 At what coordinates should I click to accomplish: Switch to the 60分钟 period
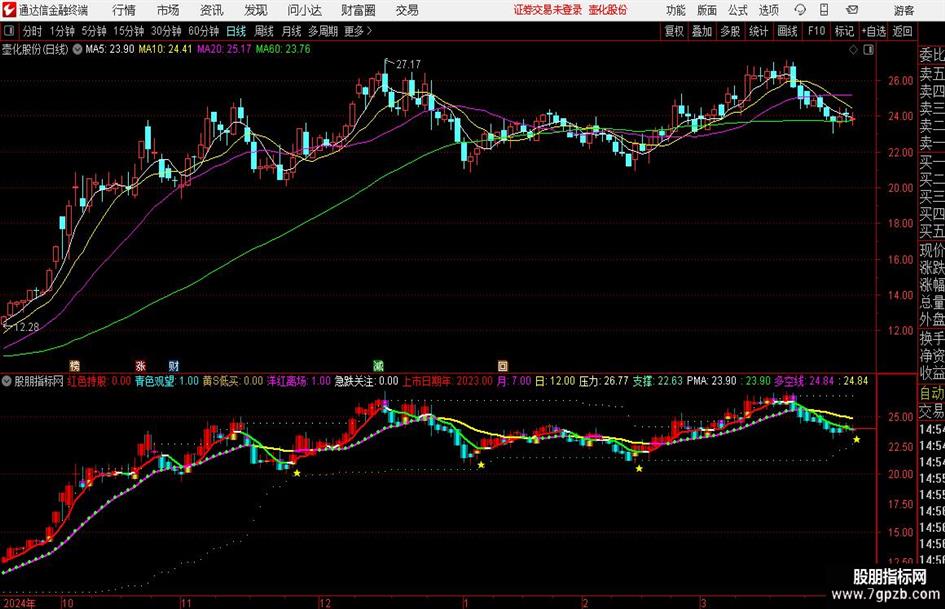pos(203,31)
